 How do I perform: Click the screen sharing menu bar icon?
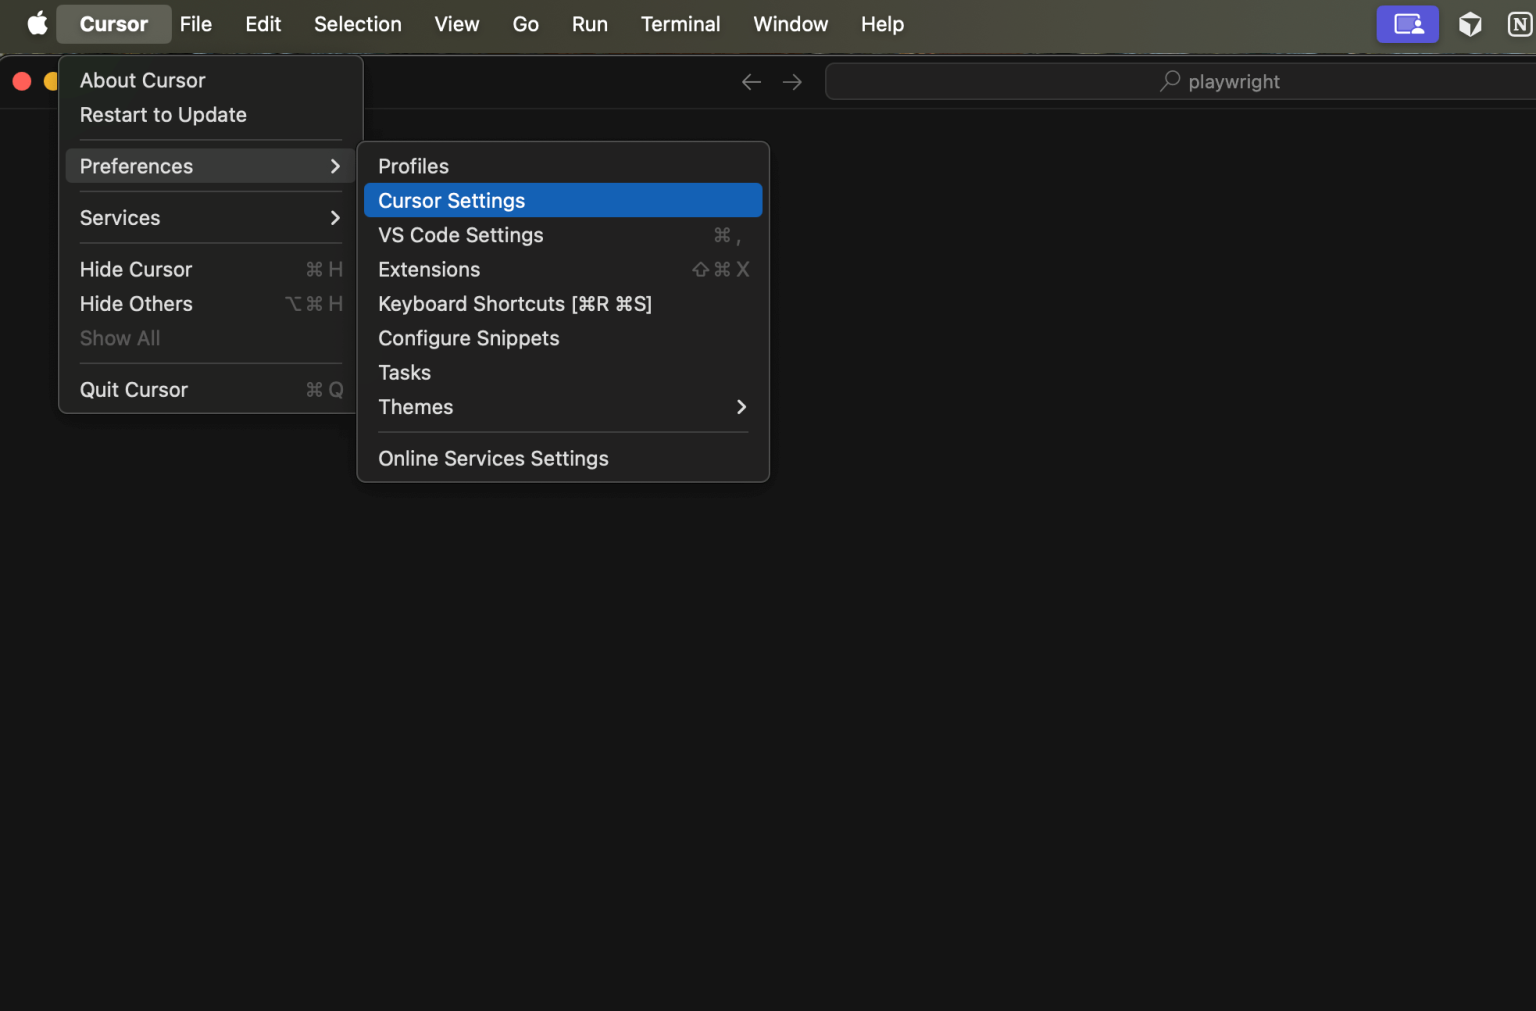pos(1406,24)
